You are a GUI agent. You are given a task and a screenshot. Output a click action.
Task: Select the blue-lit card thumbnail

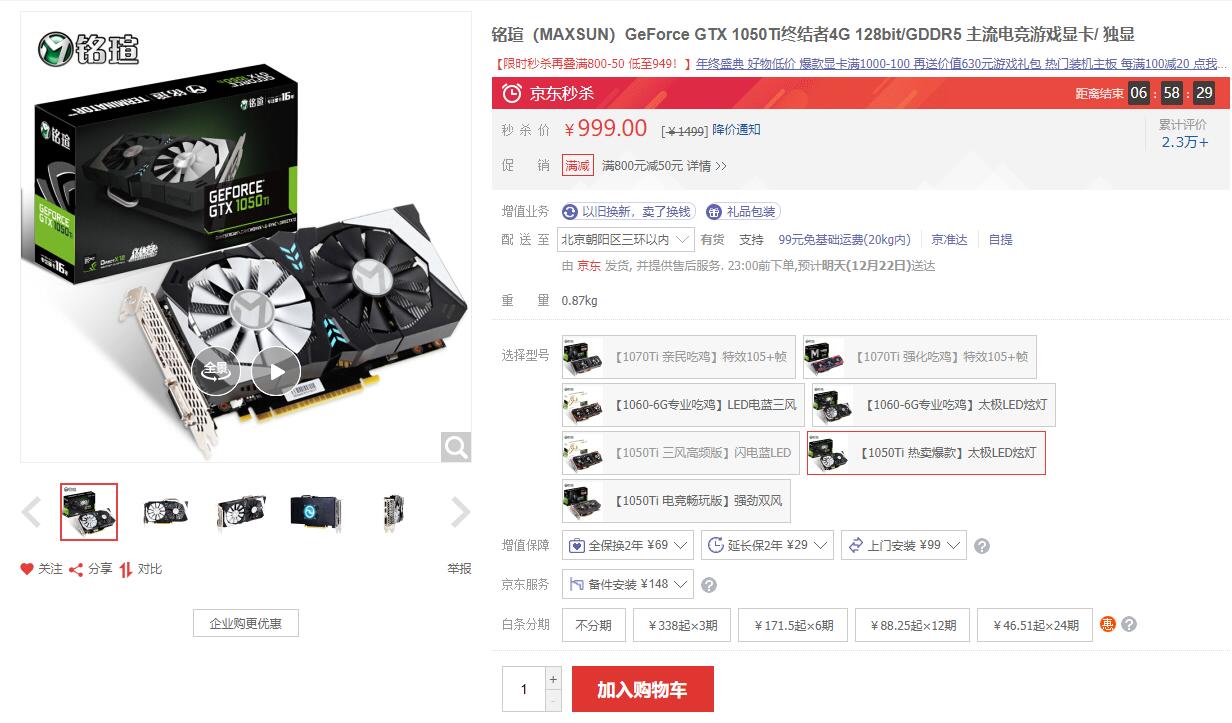click(x=316, y=511)
